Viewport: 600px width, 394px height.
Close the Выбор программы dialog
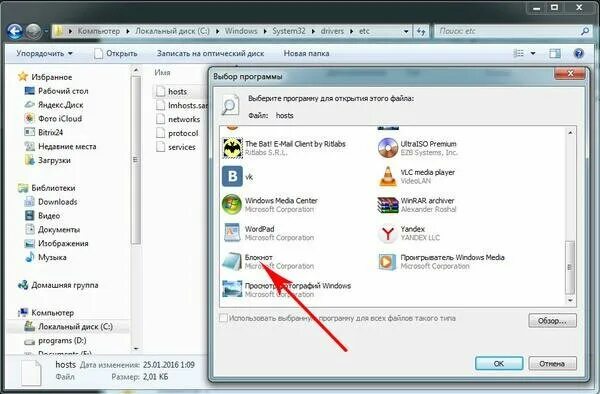(570, 73)
